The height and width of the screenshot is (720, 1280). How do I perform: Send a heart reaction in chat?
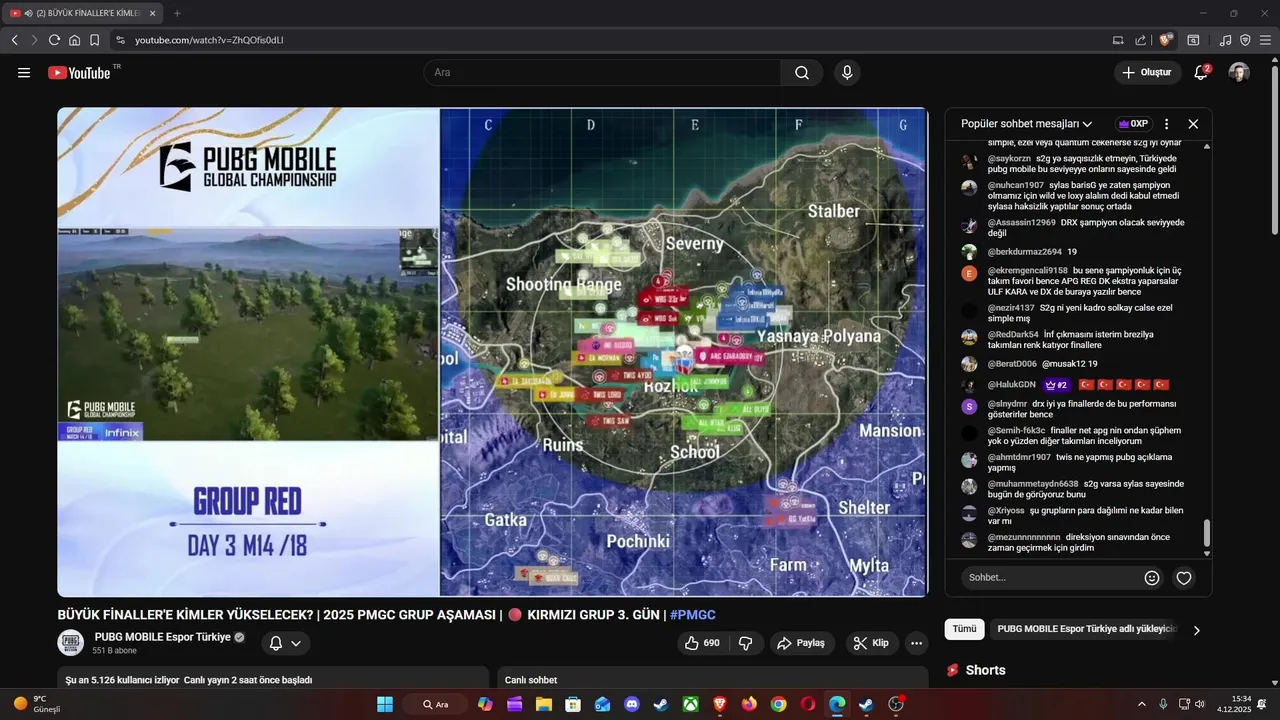tap(1184, 578)
